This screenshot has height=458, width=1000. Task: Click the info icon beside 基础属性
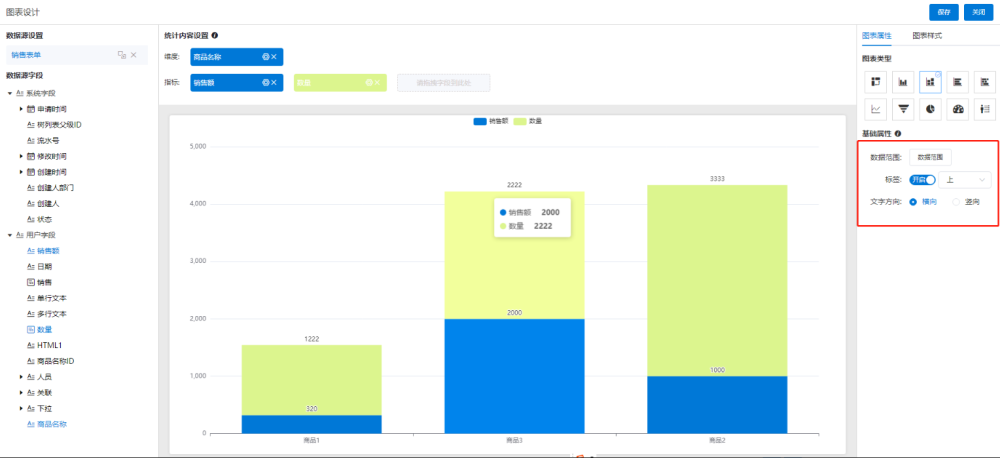point(898,134)
